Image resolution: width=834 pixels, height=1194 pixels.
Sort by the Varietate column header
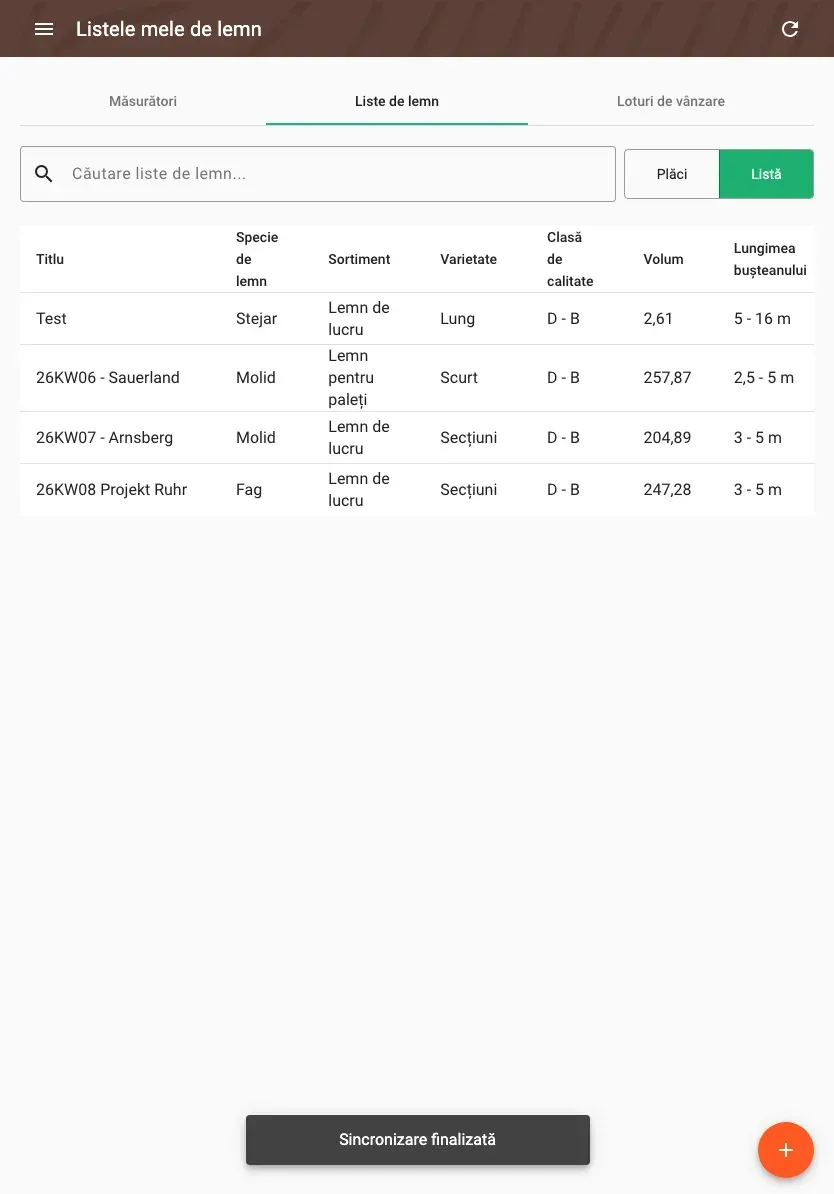(x=468, y=259)
